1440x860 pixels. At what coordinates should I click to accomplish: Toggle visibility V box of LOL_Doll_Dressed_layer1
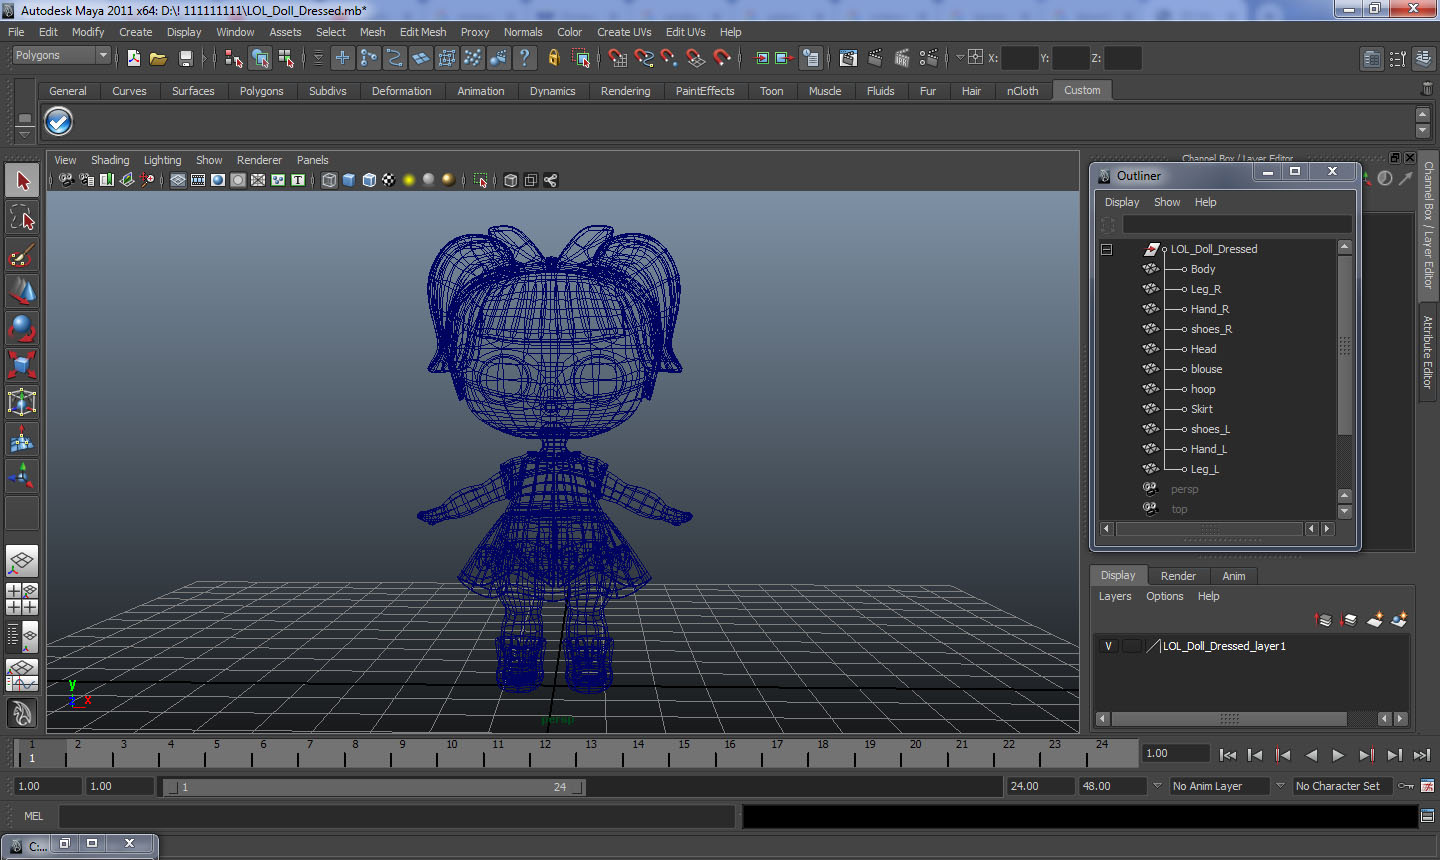click(x=1108, y=646)
